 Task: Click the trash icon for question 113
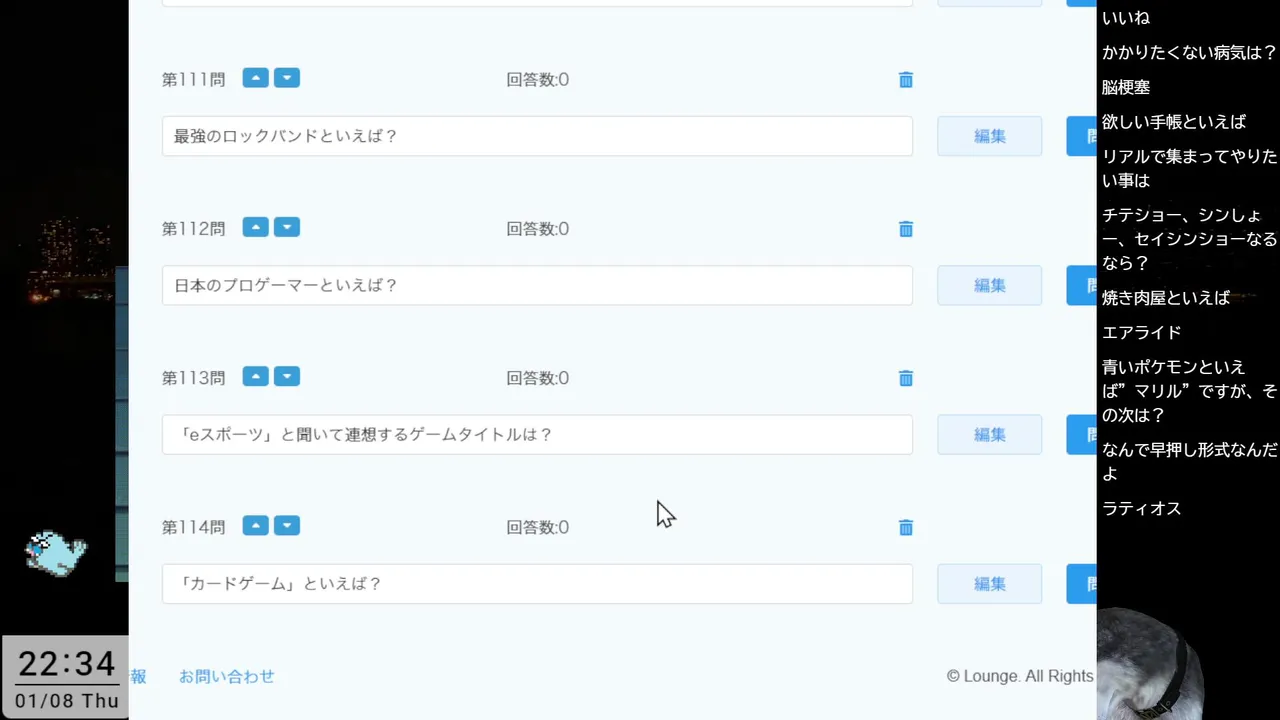point(906,378)
